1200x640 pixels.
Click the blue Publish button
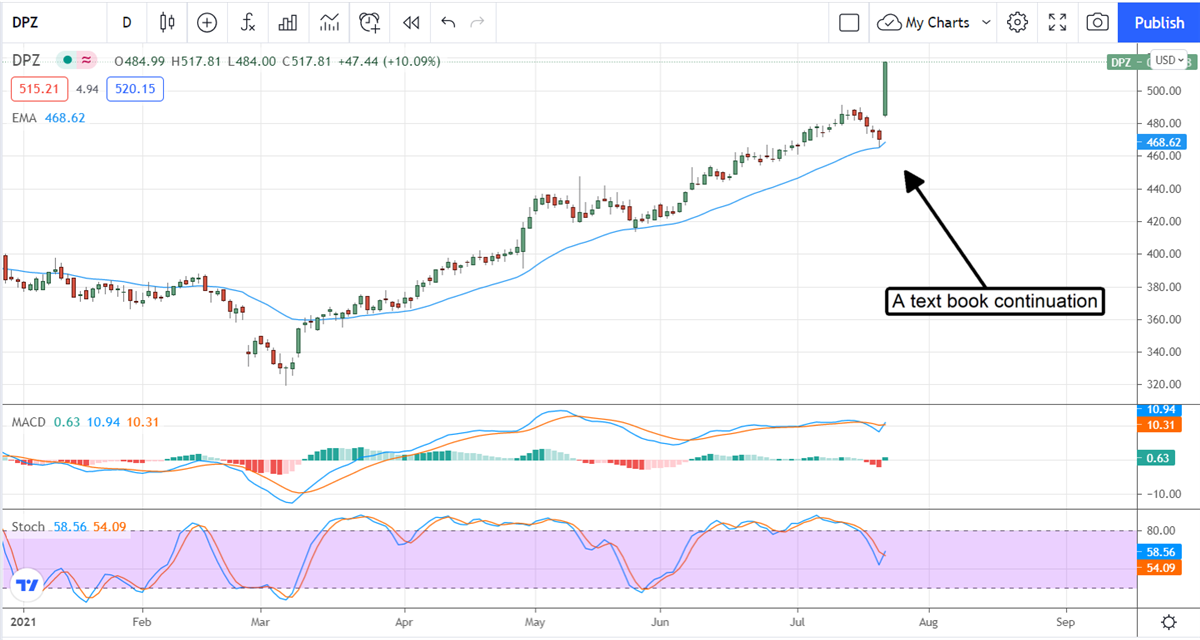(x=1159, y=22)
